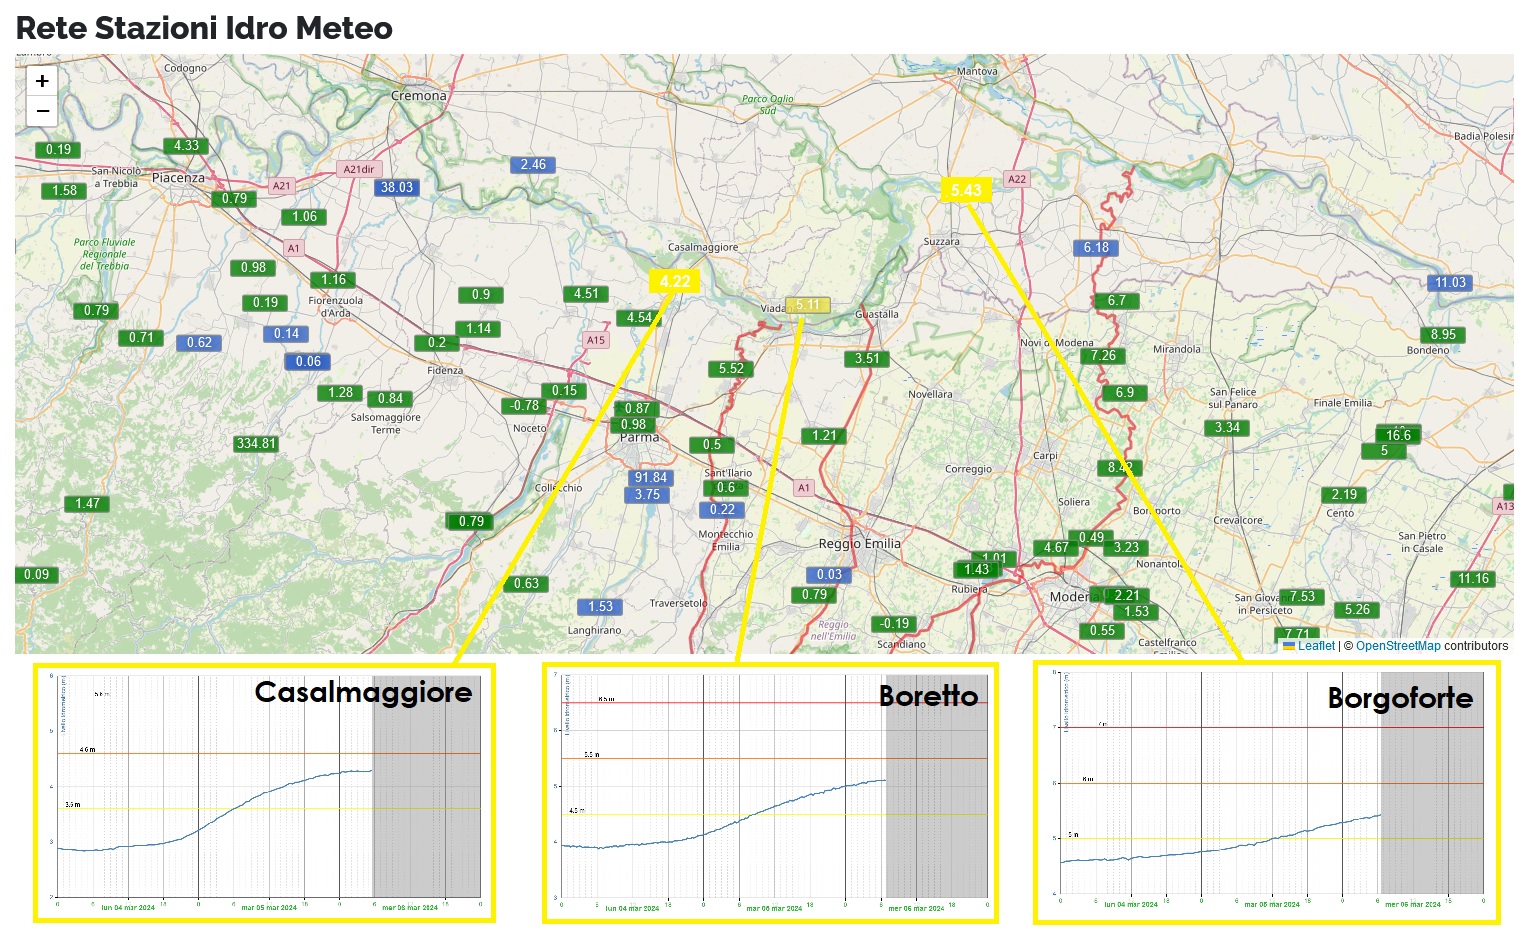Screen dimensions: 1527x942
Task: Click the map zoom out button
Action: (42, 111)
